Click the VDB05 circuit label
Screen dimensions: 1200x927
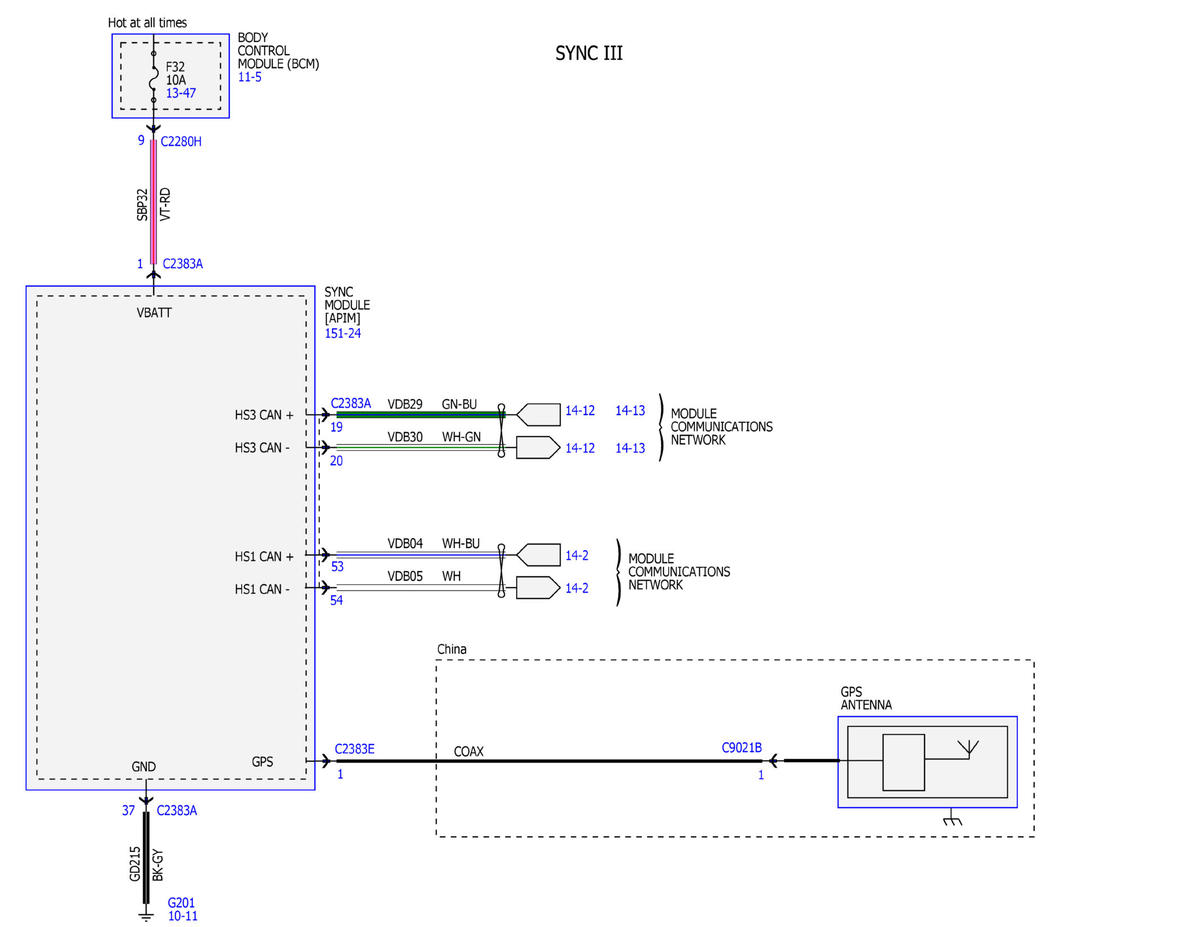click(405, 576)
